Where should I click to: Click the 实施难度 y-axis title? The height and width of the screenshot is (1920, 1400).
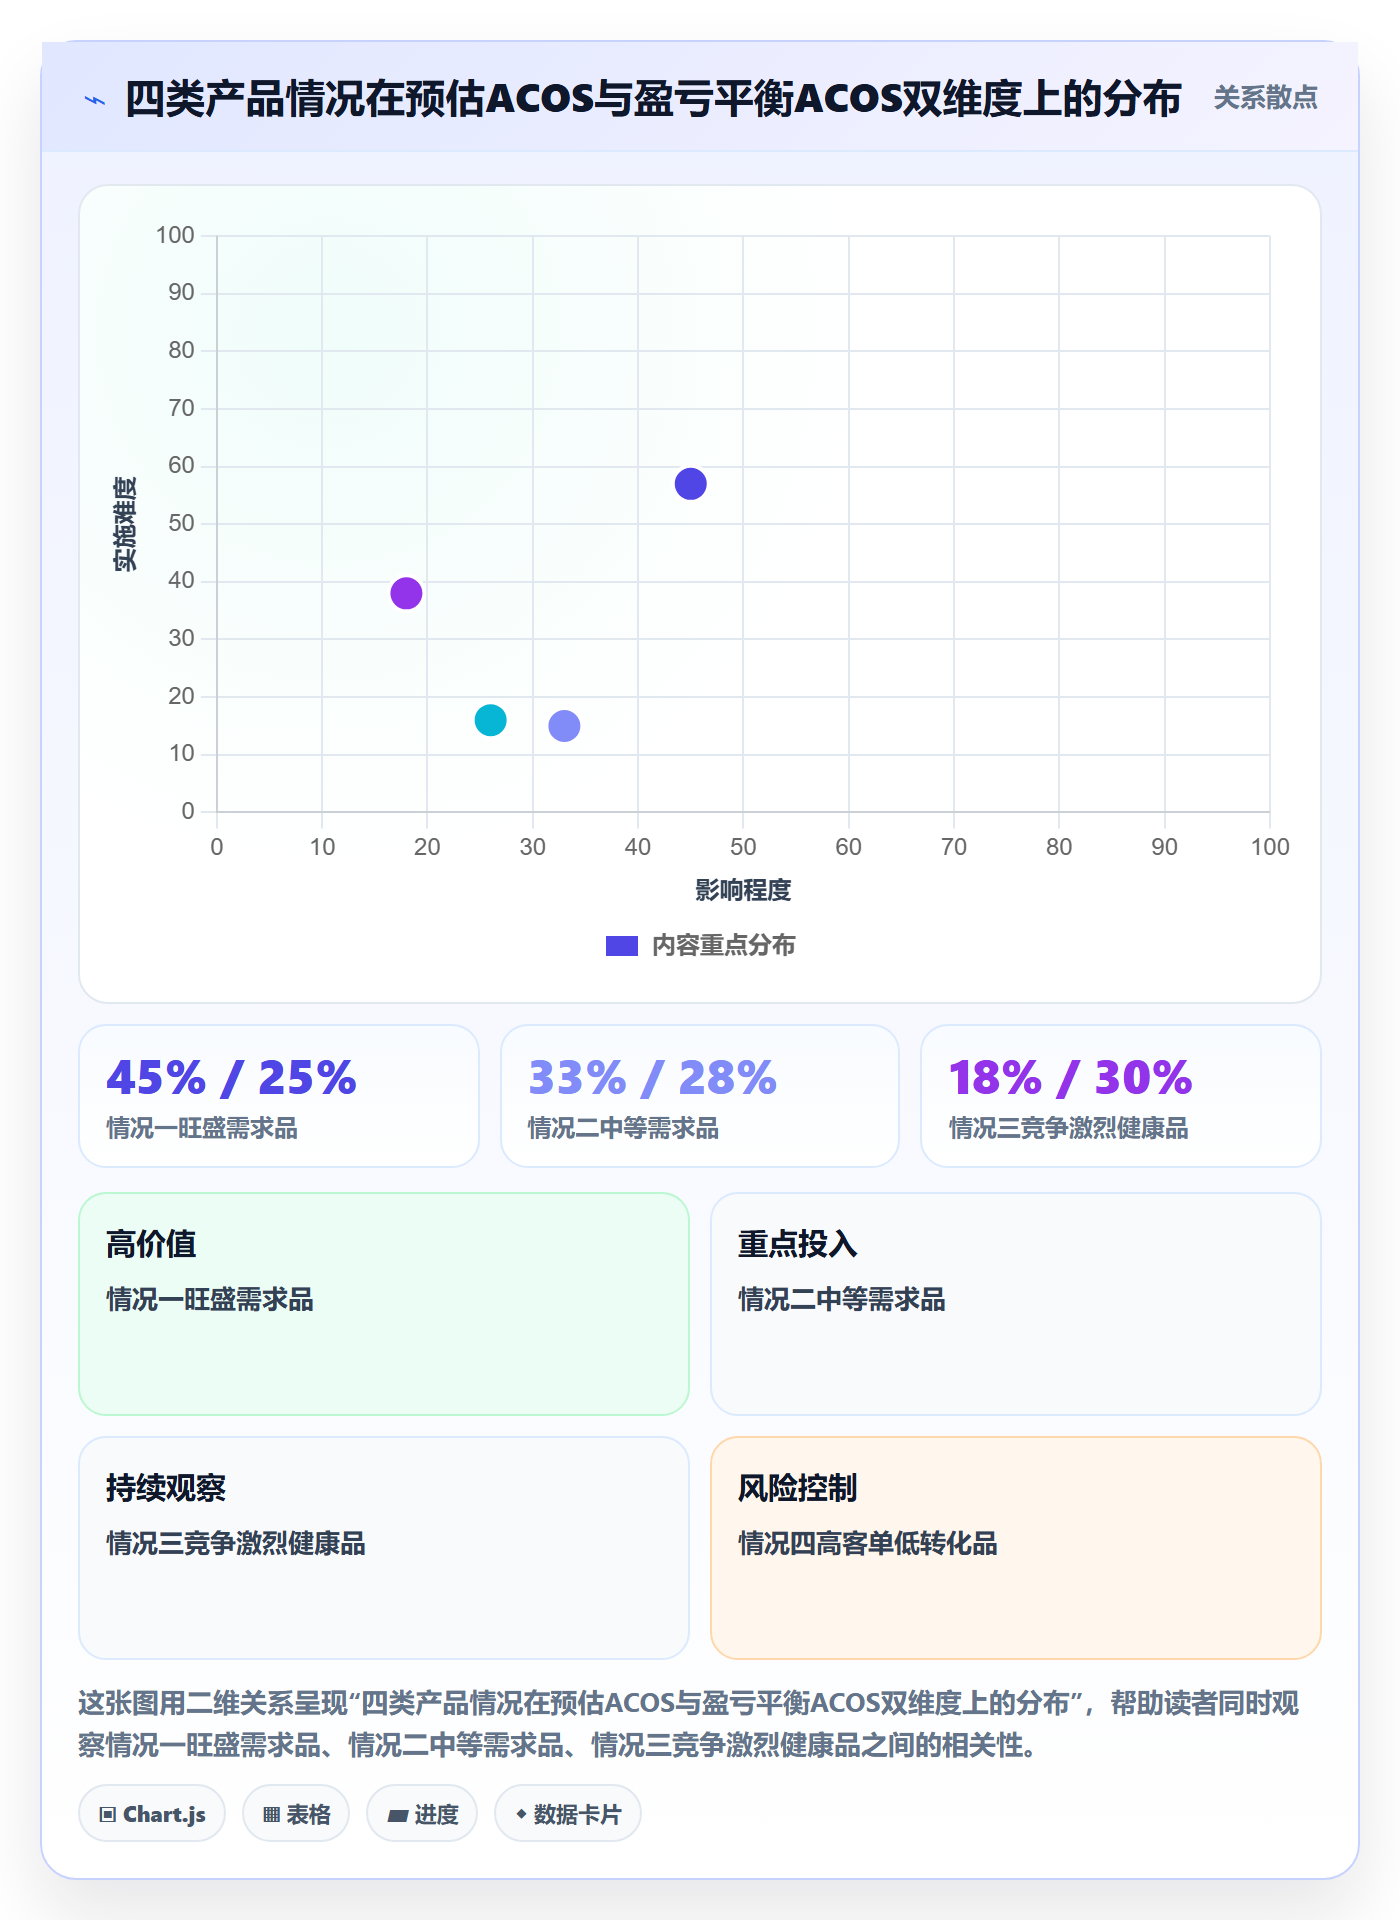[125, 524]
